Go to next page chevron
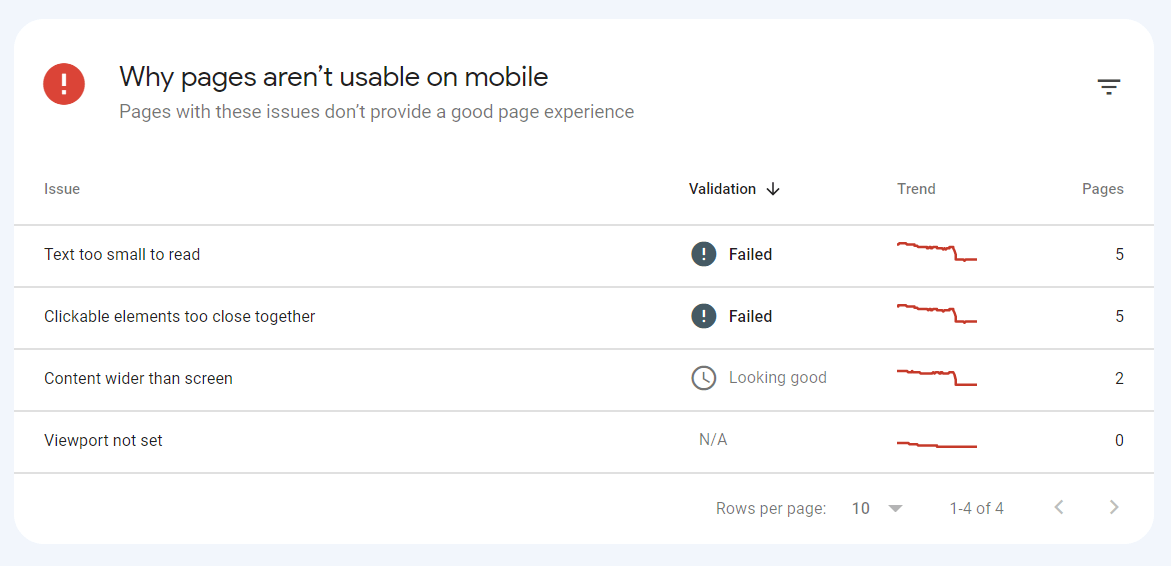This screenshot has height=566, width=1171. 1114,508
